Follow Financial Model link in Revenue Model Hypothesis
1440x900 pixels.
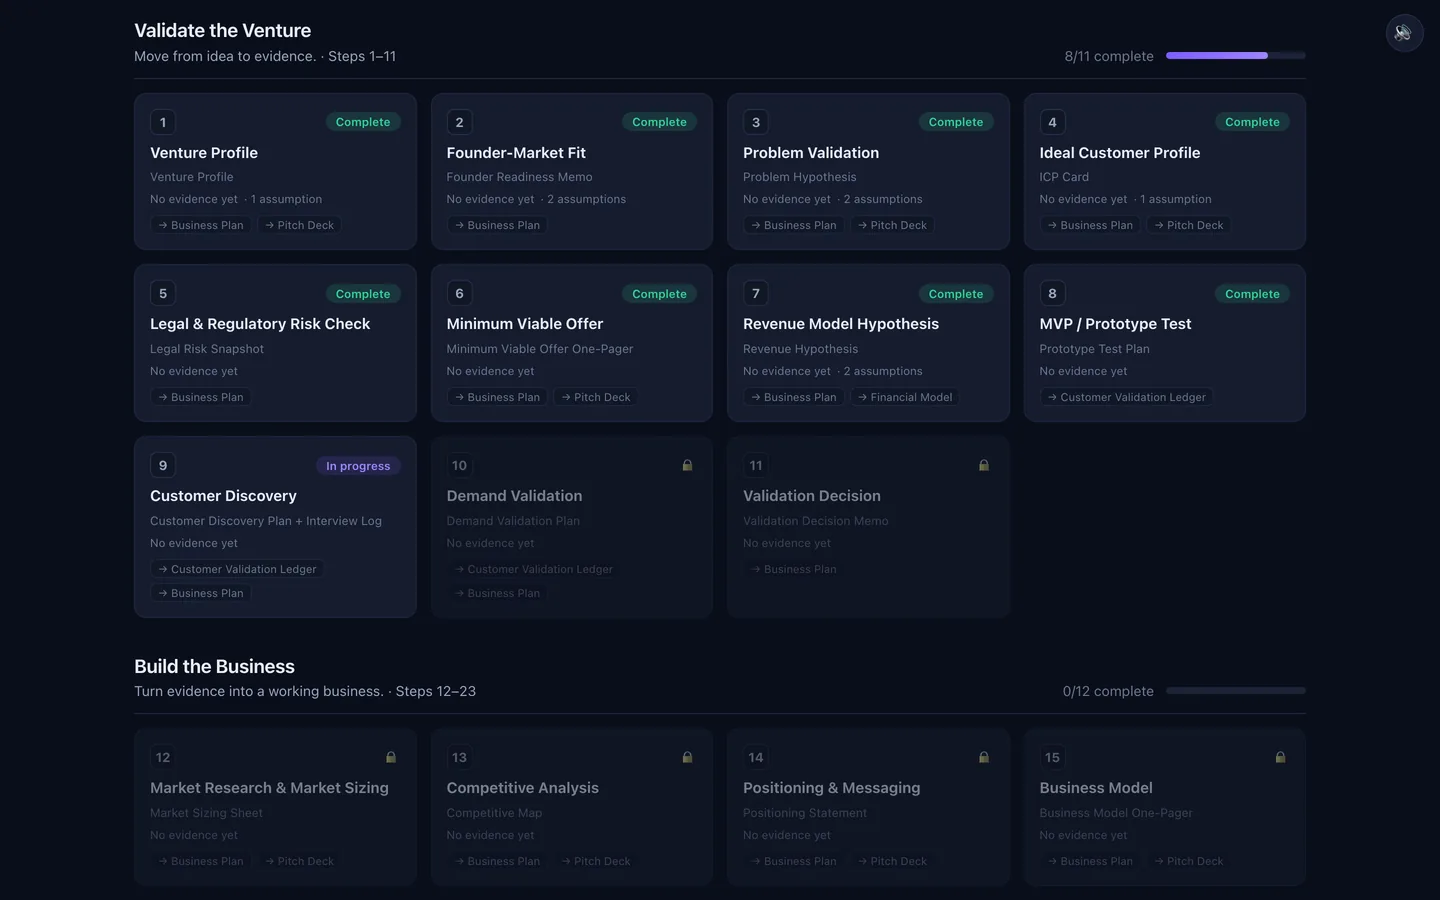click(x=905, y=397)
